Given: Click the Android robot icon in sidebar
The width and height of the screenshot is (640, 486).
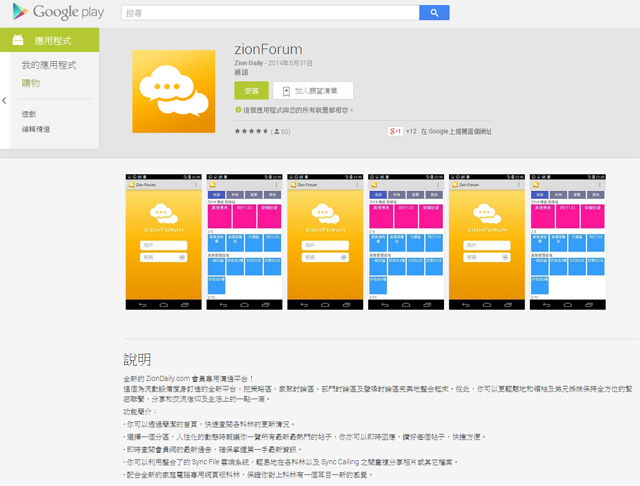Looking at the screenshot, I should [18, 40].
